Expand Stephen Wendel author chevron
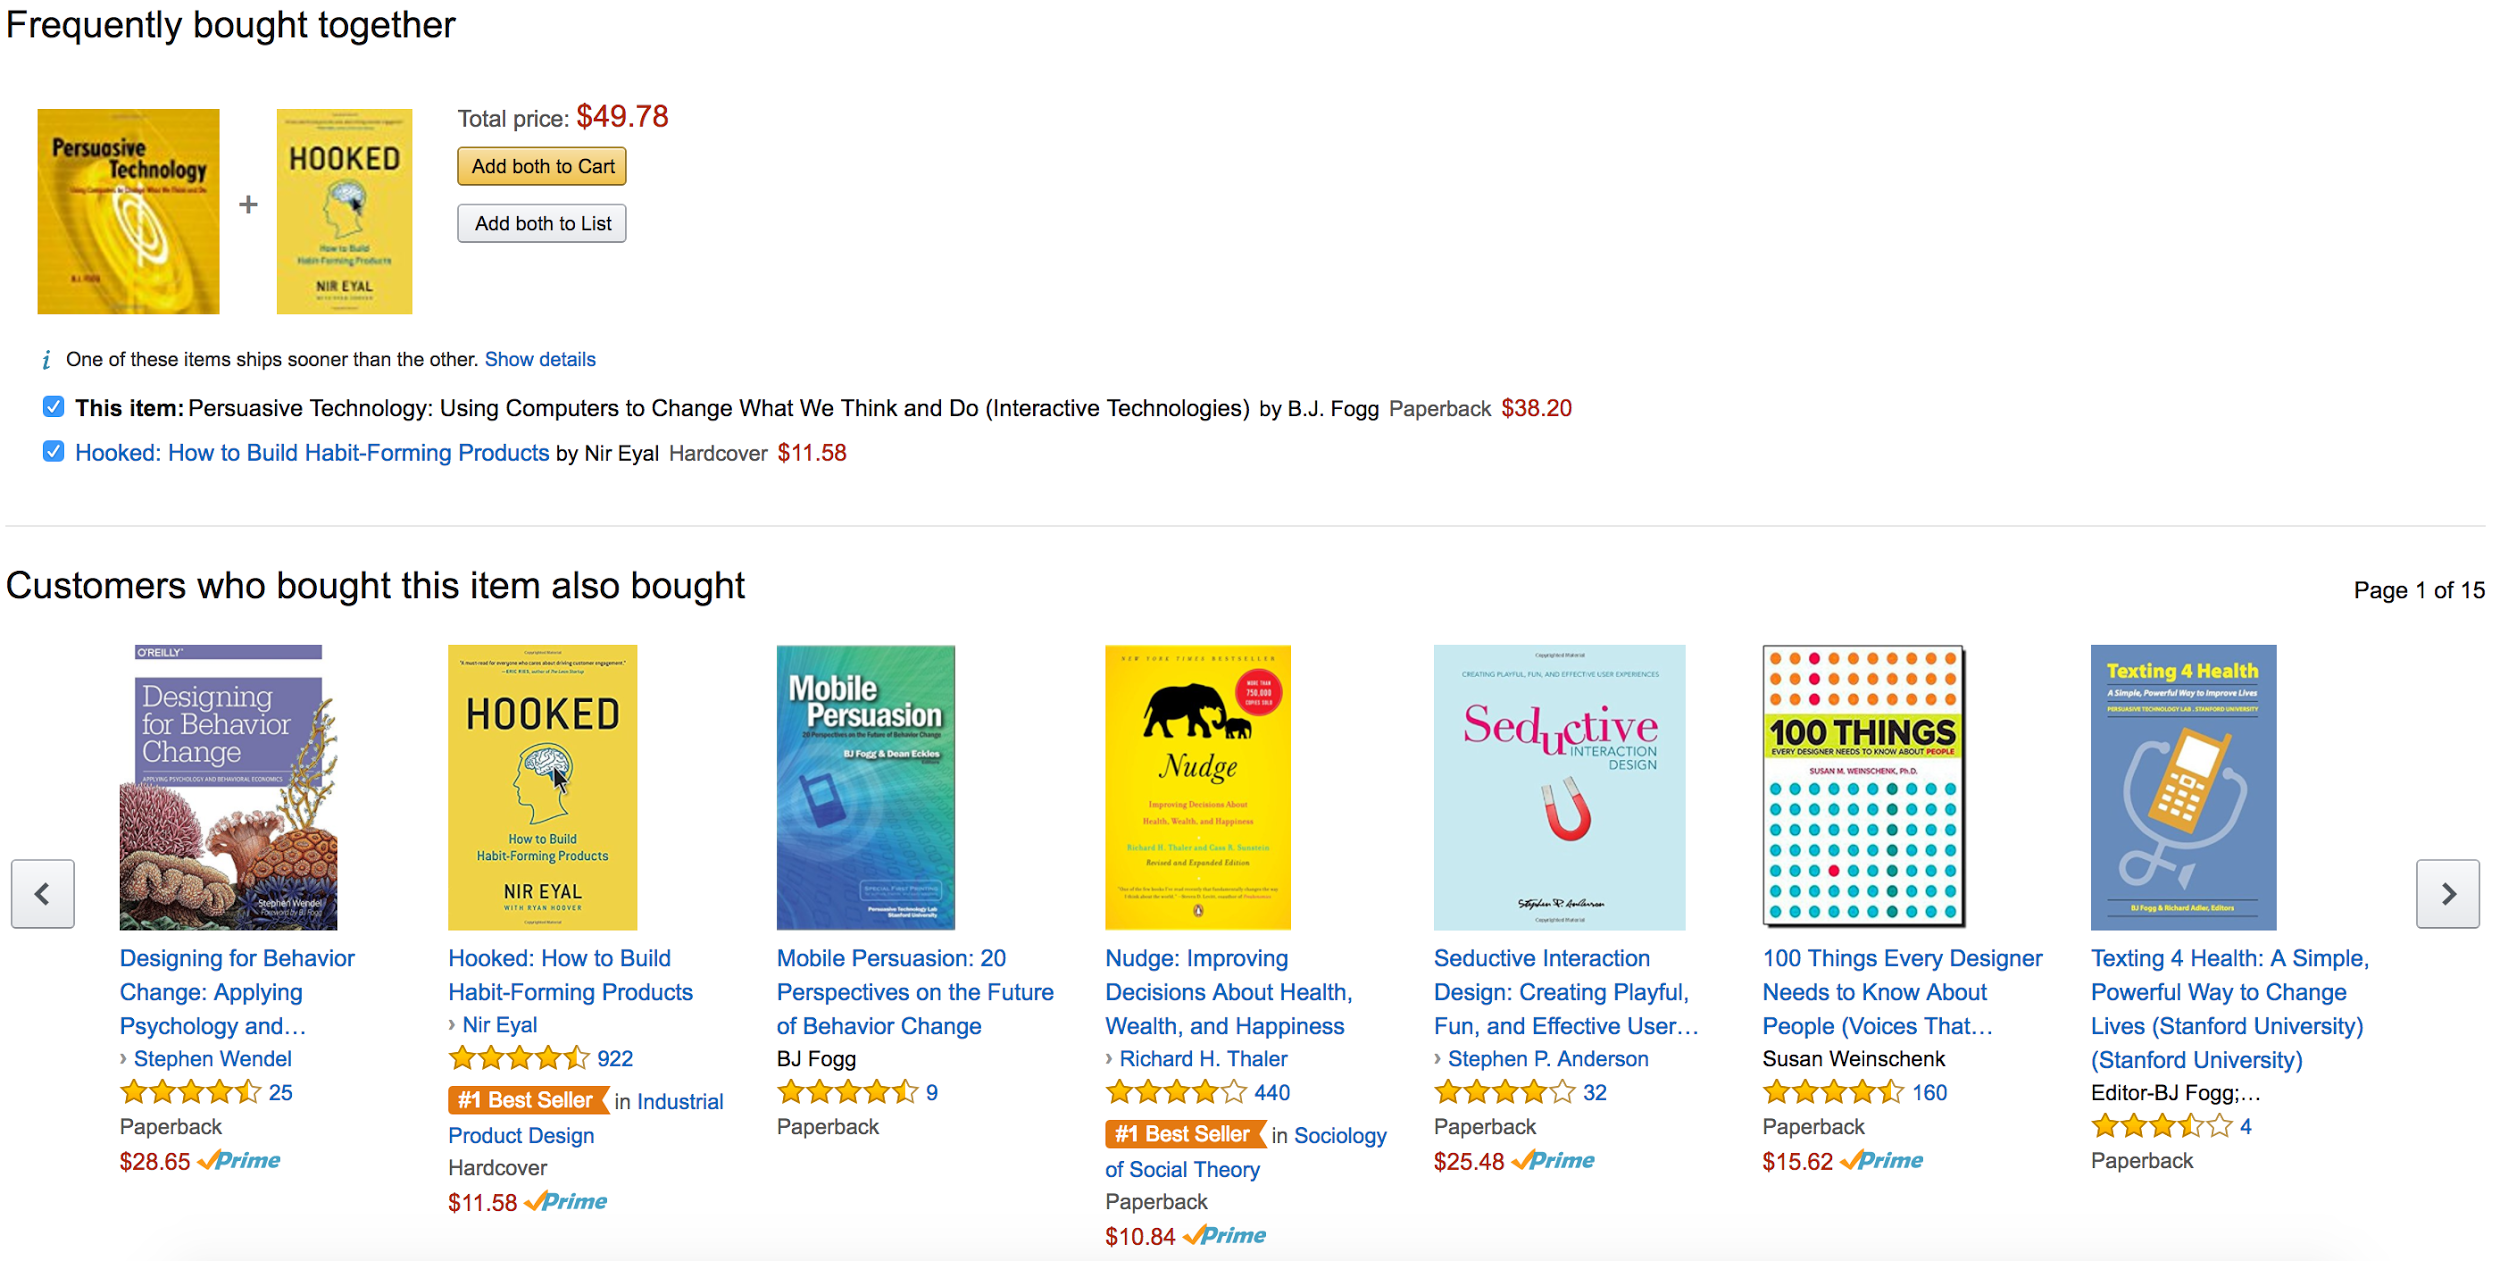Screen dimensions: 2500x1261 [124, 1059]
